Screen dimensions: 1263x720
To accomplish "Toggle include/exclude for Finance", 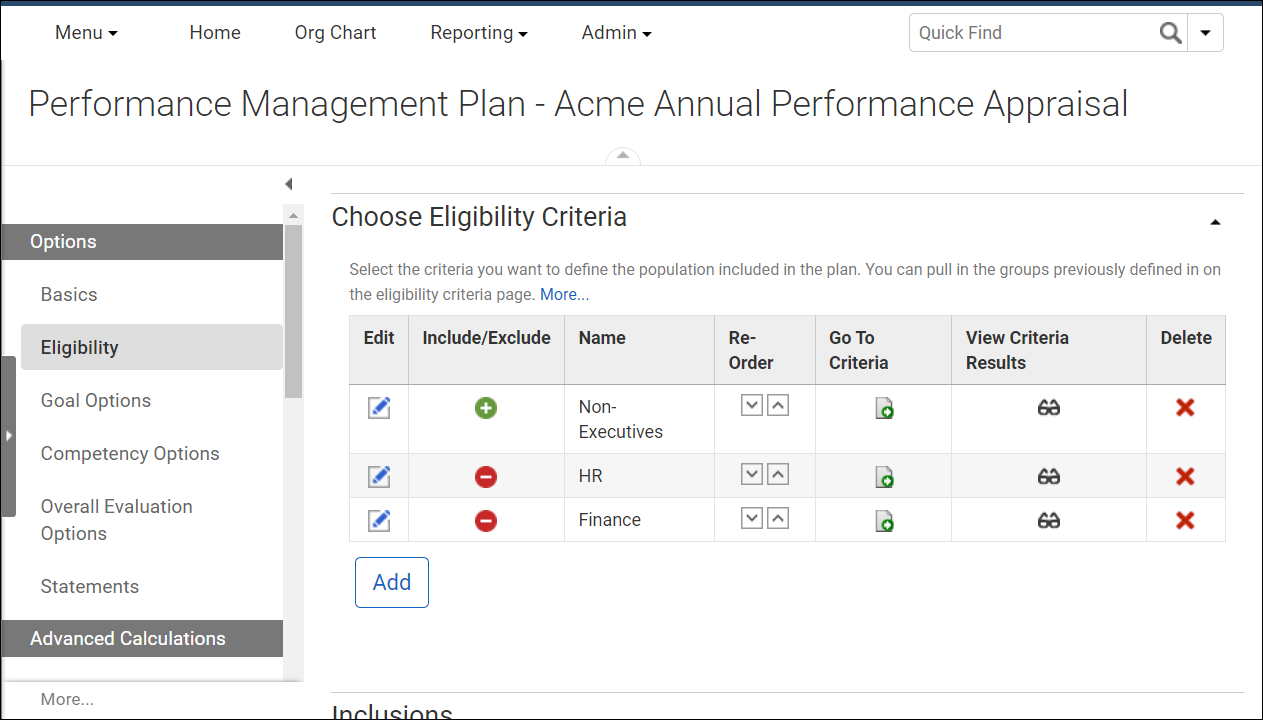I will tap(485, 520).
